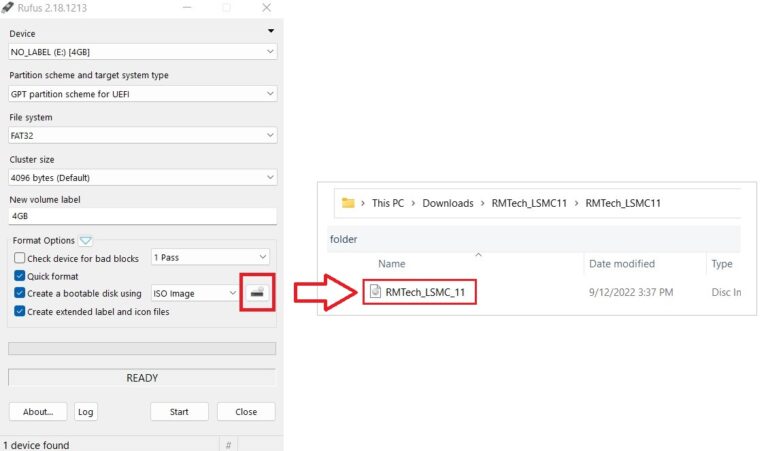The image size is (768, 451).
Task: Open device options arrow beside Device label
Action: tap(271, 31)
